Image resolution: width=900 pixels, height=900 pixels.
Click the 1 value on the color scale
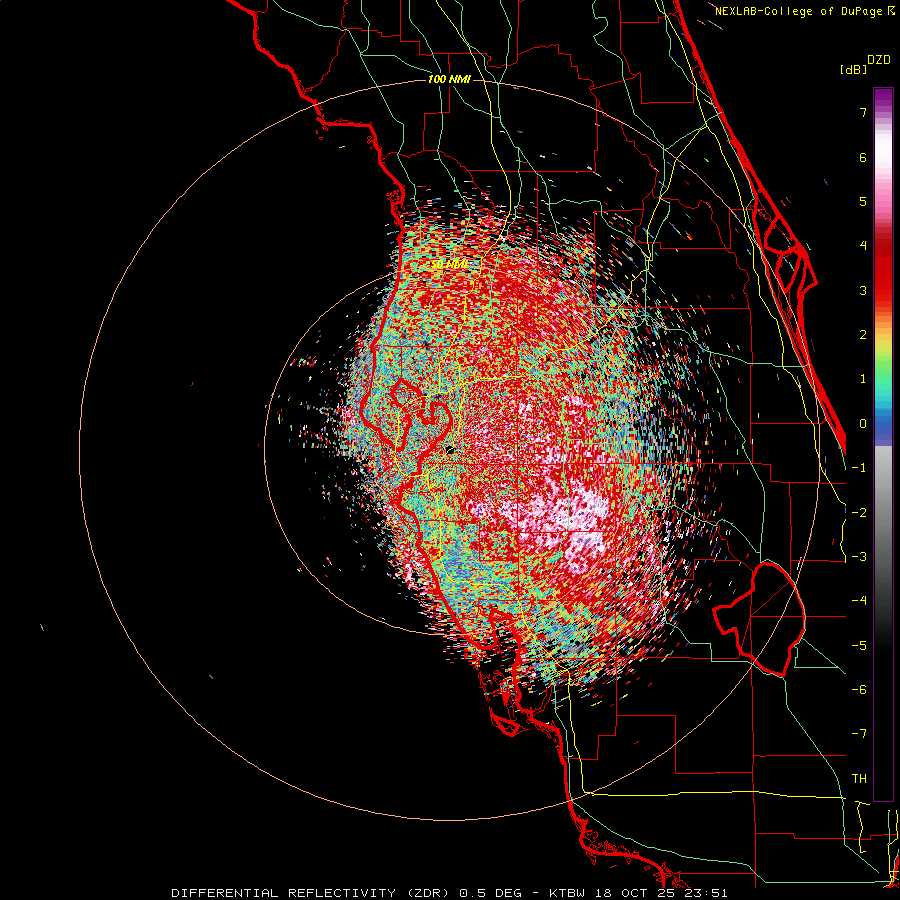[863, 379]
